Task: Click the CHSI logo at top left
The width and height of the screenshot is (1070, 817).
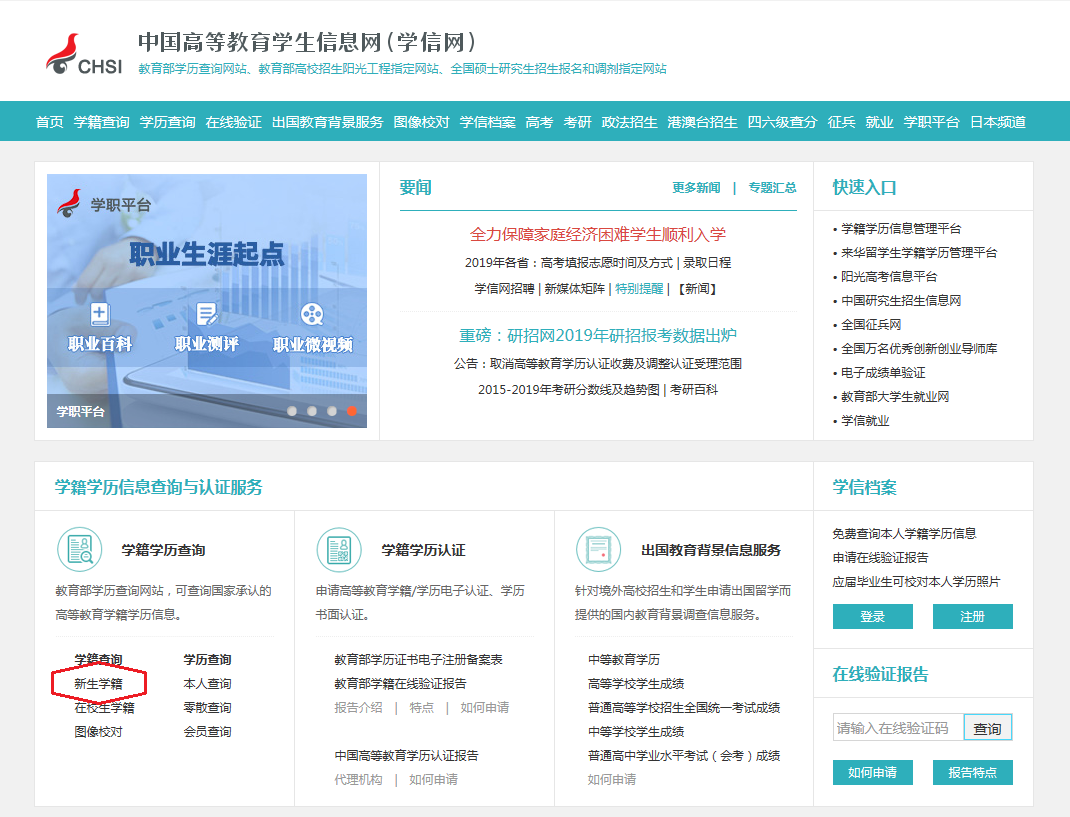Action: (x=84, y=55)
